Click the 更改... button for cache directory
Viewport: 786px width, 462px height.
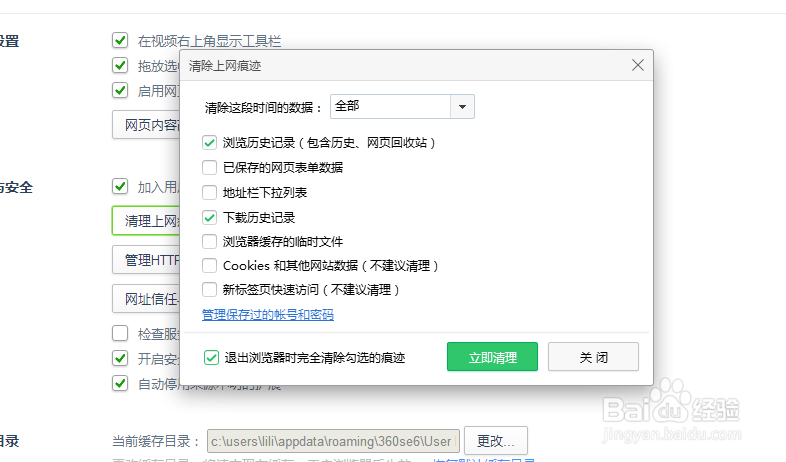click(x=496, y=441)
